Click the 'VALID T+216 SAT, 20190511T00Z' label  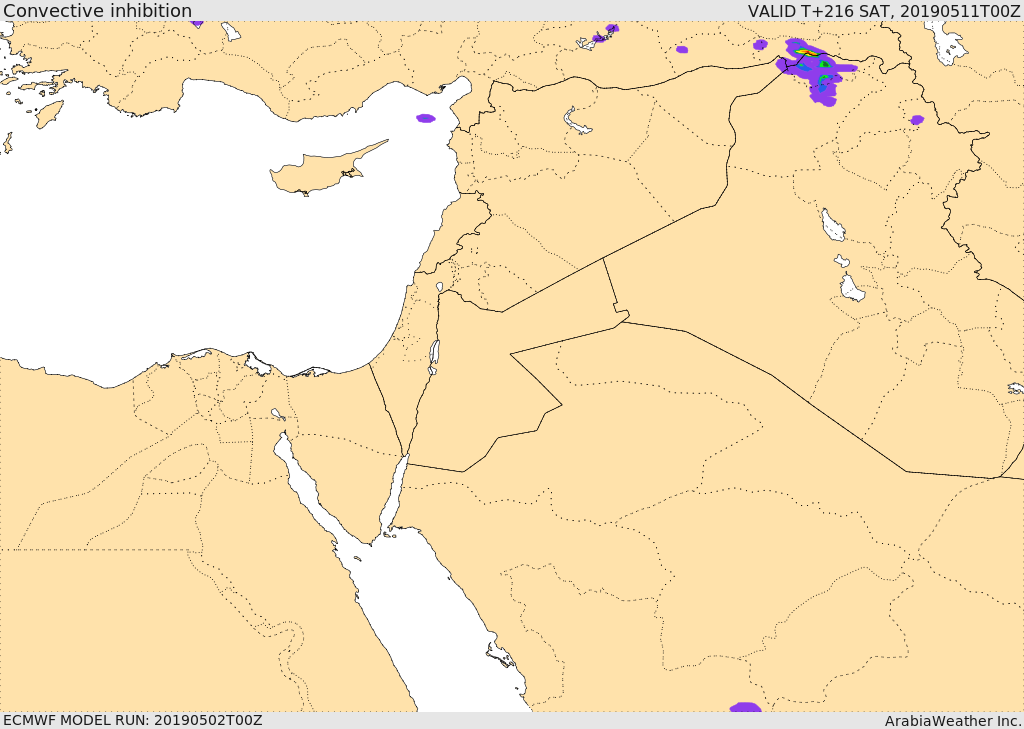(x=885, y=11)
